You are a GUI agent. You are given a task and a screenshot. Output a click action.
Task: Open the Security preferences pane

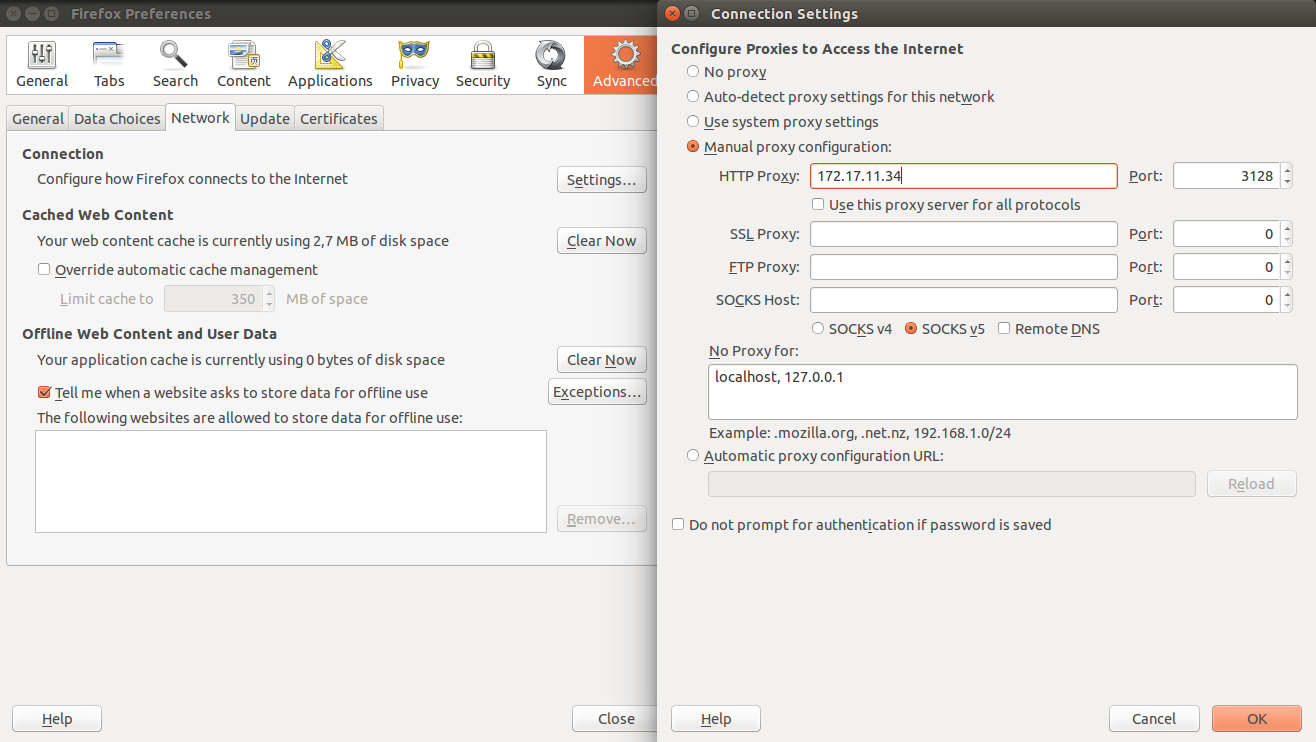[483, 65]
